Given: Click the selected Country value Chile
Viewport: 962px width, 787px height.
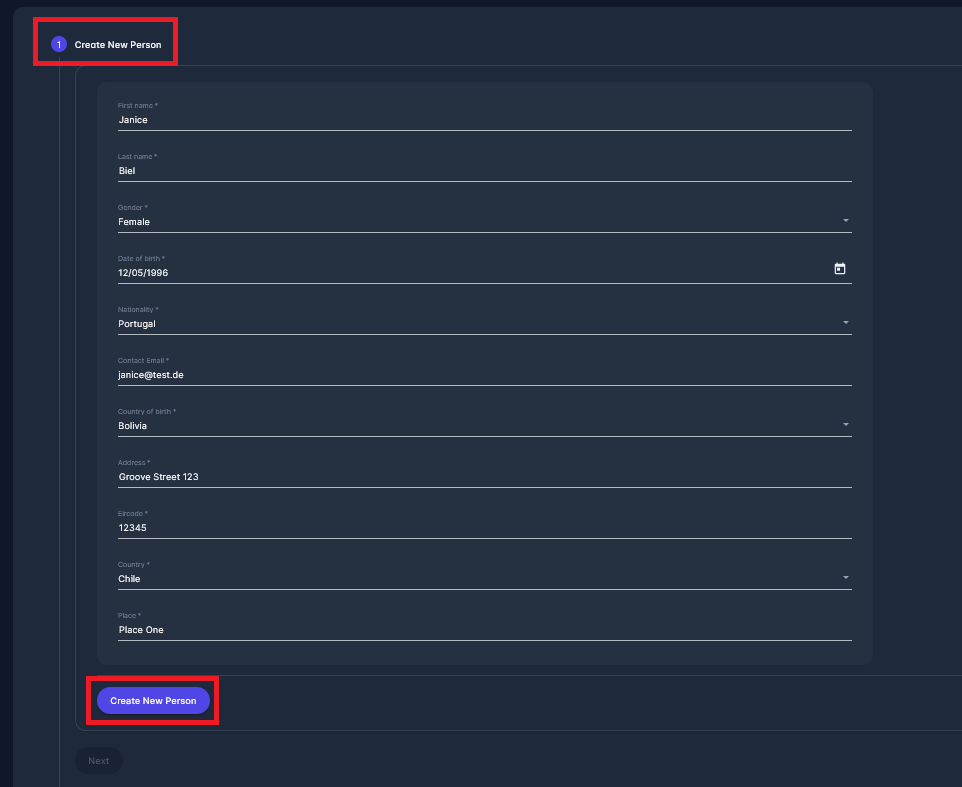Looking at the screenshot, I should [x=129, y=579].
